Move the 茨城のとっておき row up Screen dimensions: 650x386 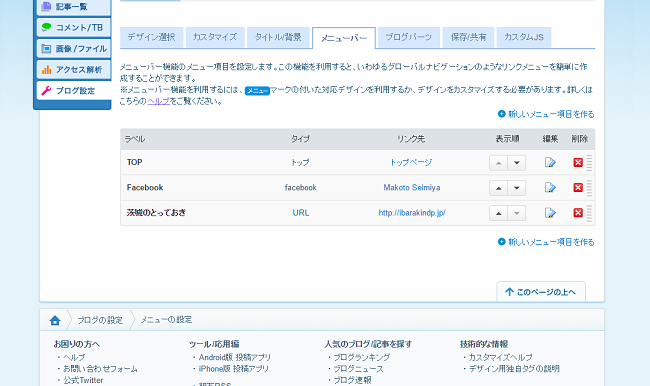pyautogui.click(x=498, y=214)
